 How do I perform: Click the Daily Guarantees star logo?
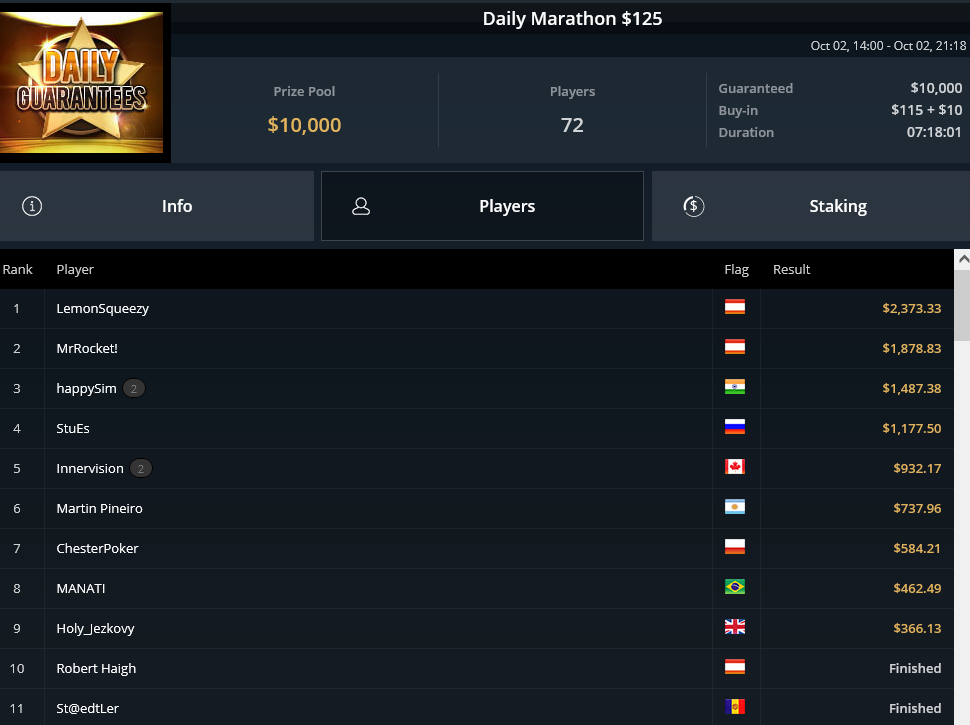coord(82,82)
